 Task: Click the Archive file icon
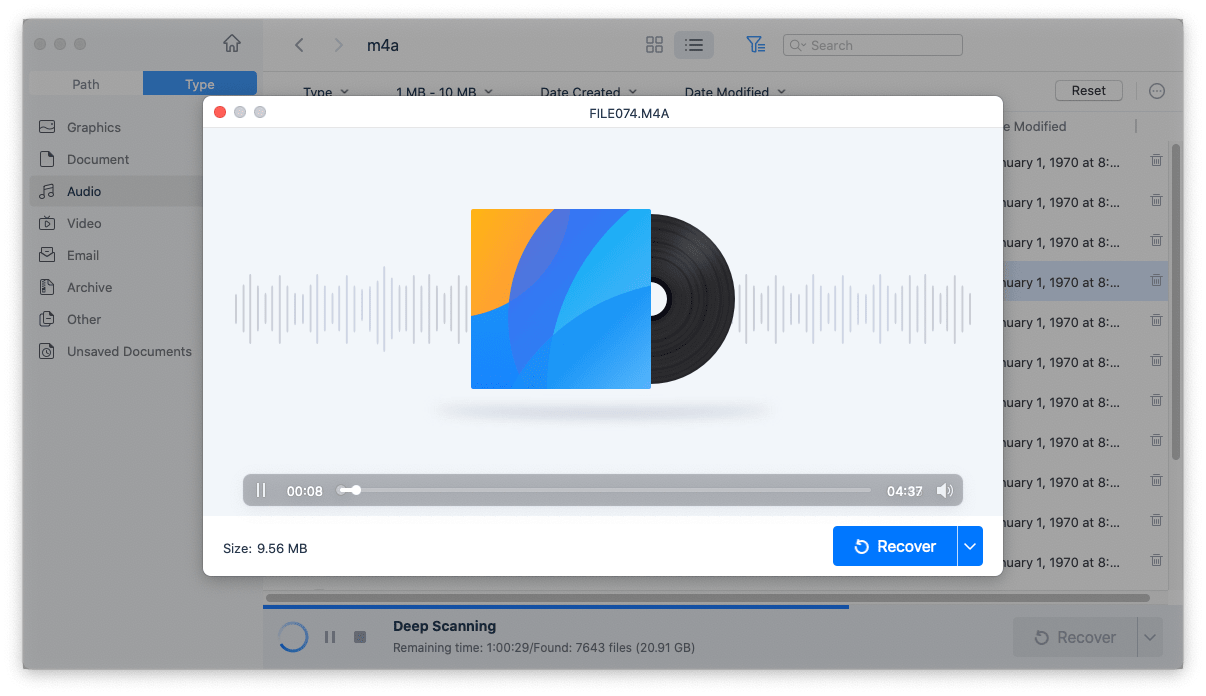coord(47,287)
